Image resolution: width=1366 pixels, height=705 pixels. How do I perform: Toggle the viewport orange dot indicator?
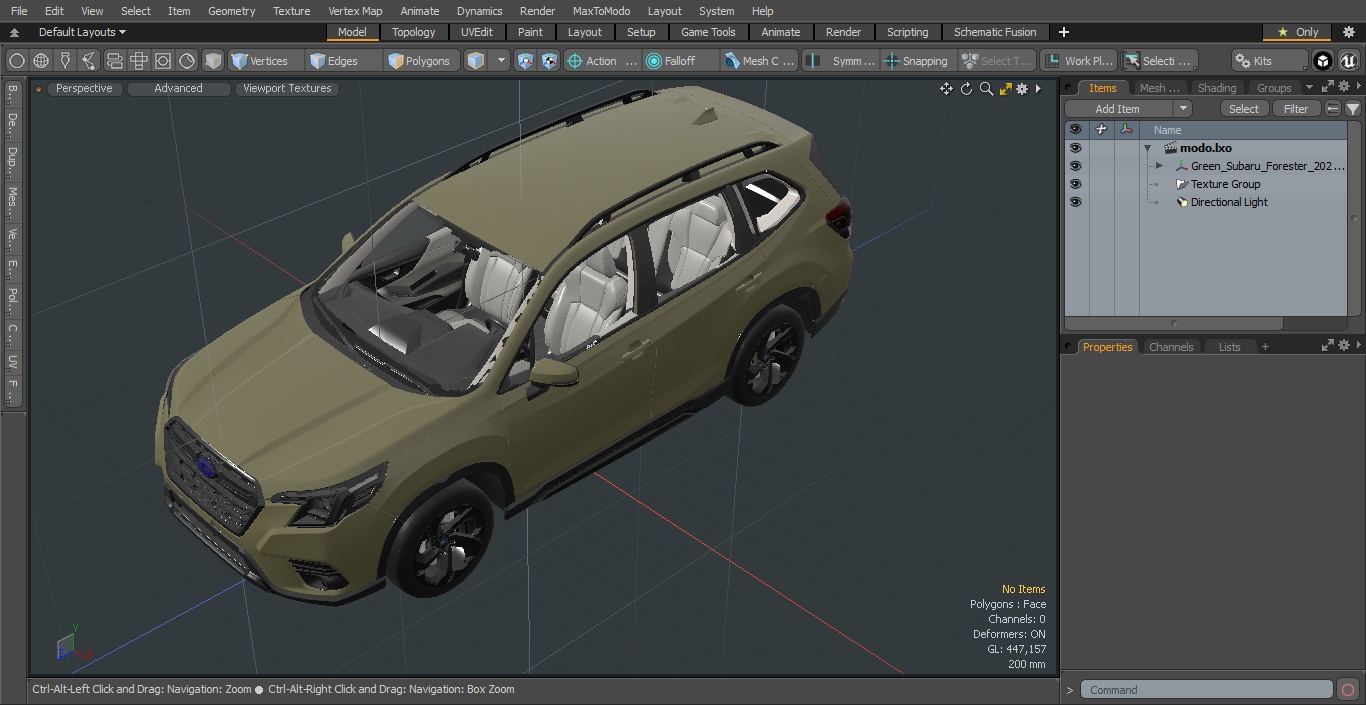[39, 89]
